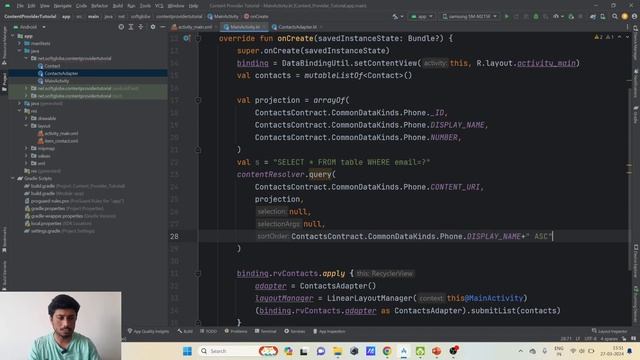Expand the mipmap folder
Image resolution: width=640 pixels, height=360 pixels.
point(27,148)
